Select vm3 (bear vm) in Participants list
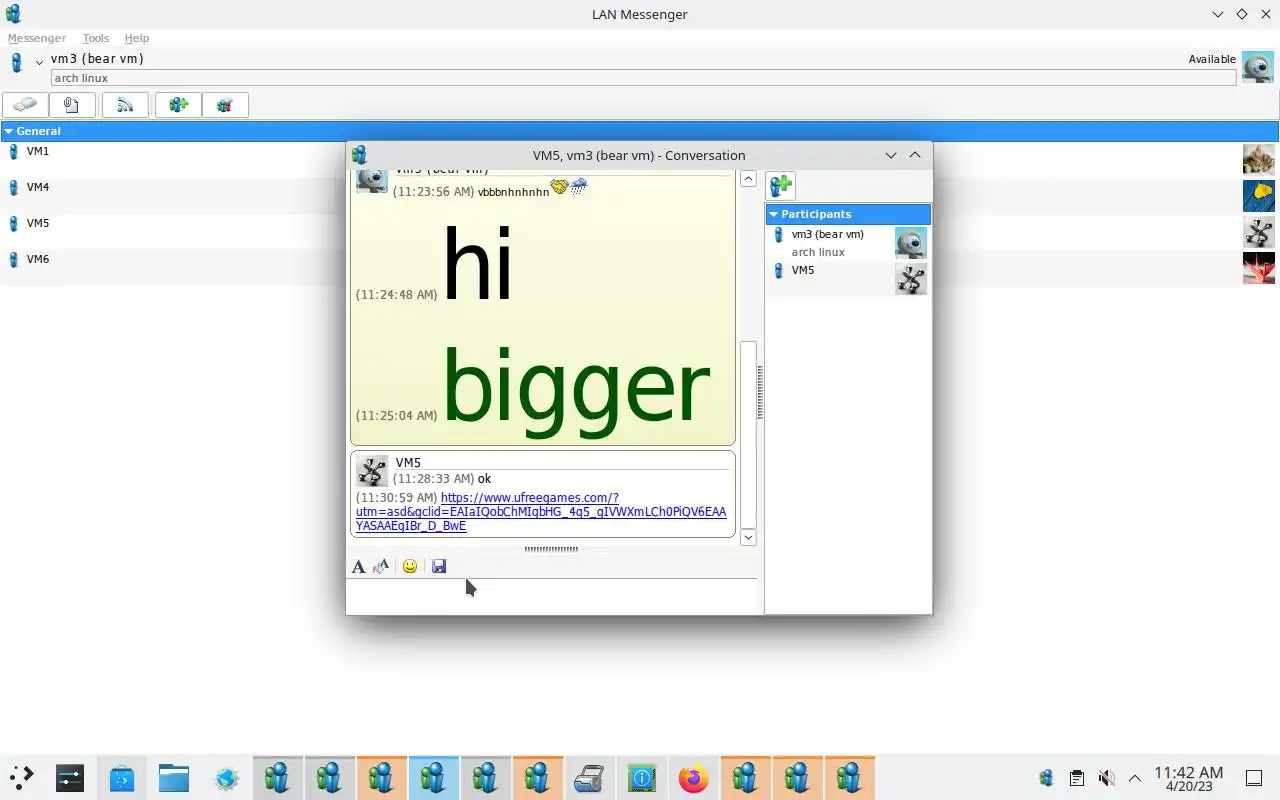Screen dimensions: 1280x800 [848, 243]
